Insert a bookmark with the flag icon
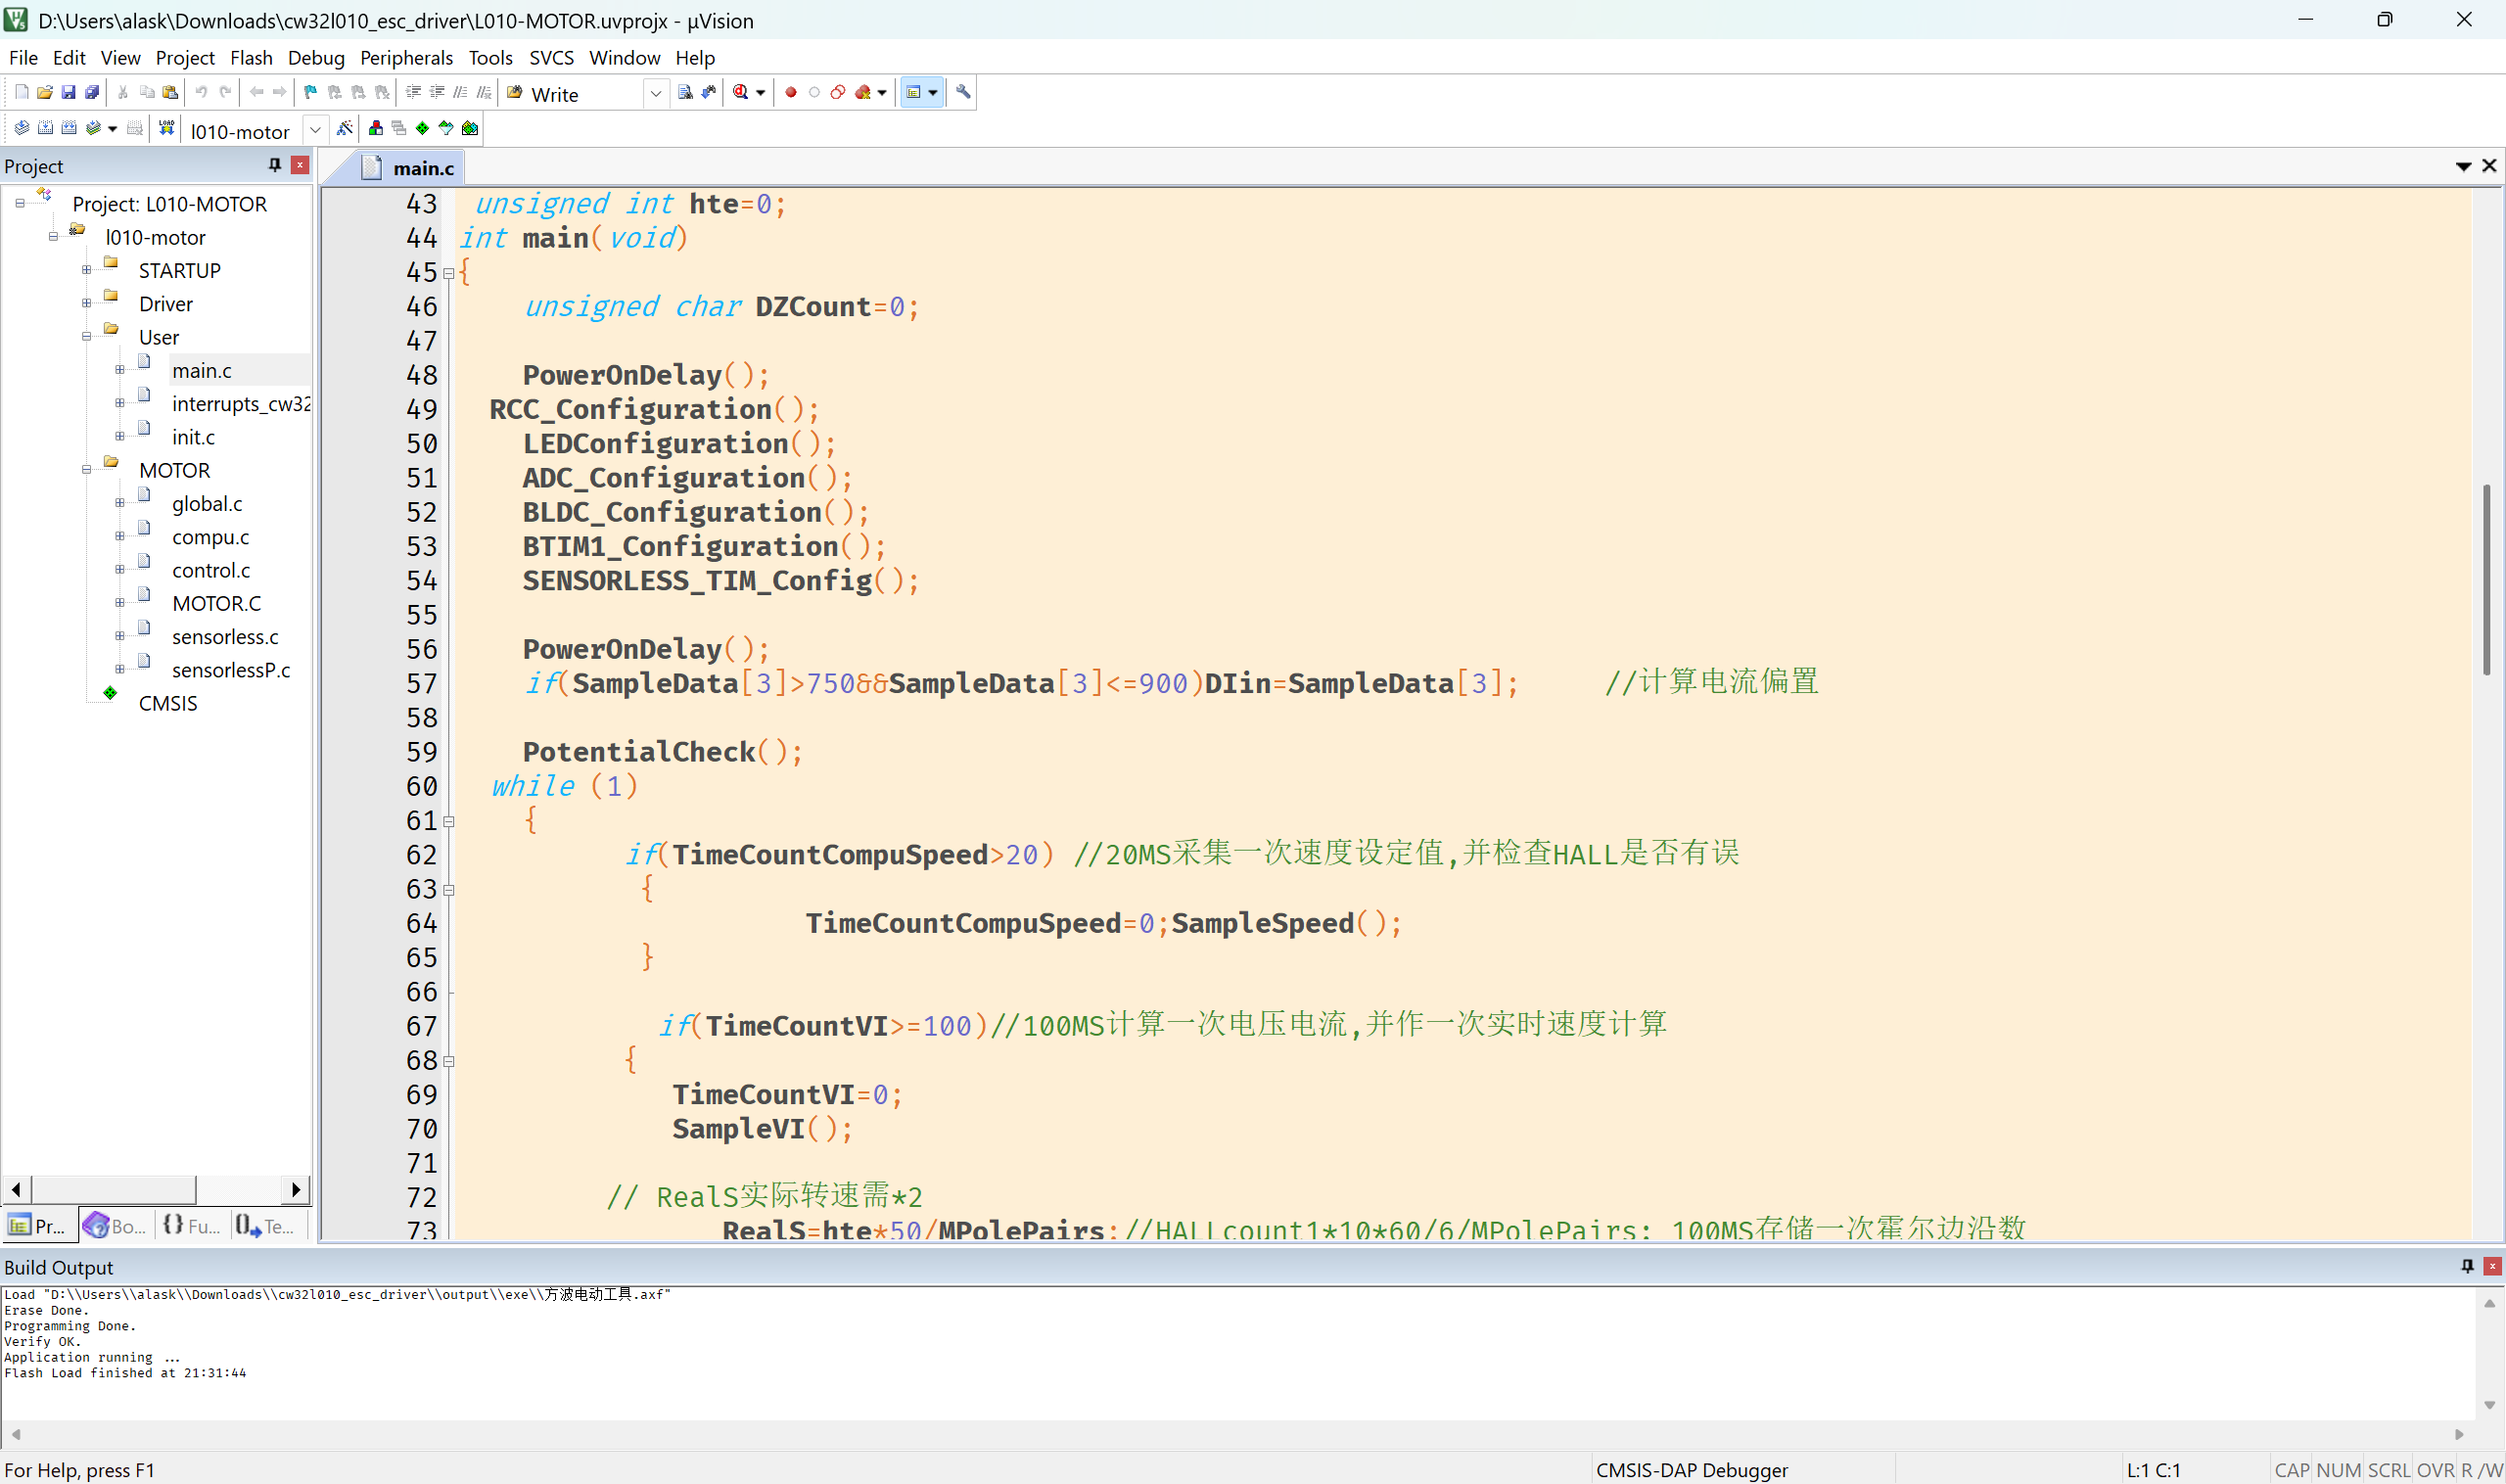The height and width of the screenshot is (1484, 2506). (x=310, y=92)
